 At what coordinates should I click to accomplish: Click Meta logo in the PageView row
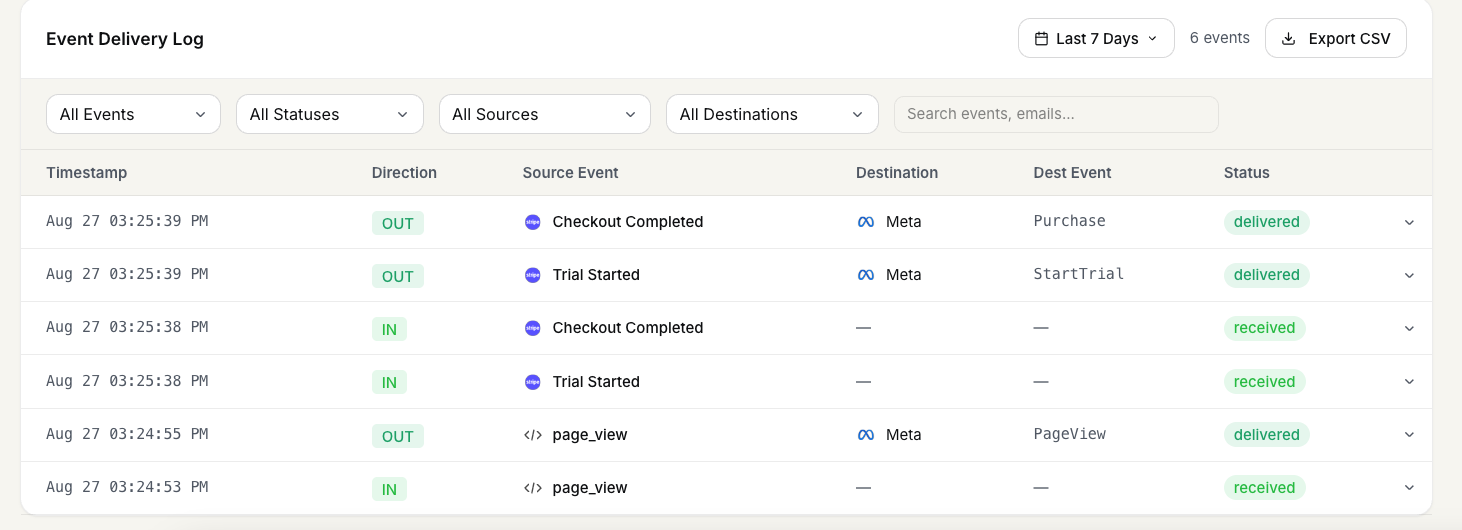pyautogui.click(x=866, y=435)
